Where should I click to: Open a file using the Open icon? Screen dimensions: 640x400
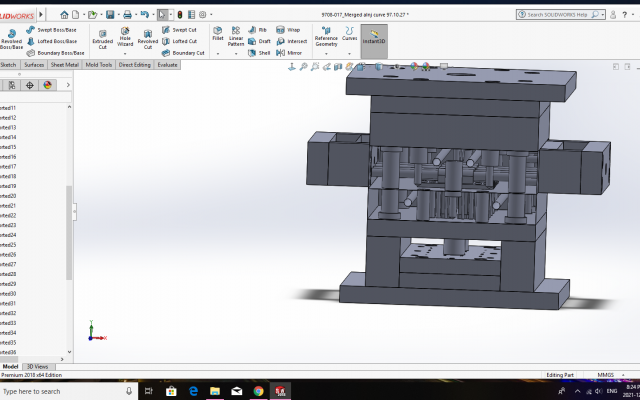pyautogui.click(x=93, y=15)
